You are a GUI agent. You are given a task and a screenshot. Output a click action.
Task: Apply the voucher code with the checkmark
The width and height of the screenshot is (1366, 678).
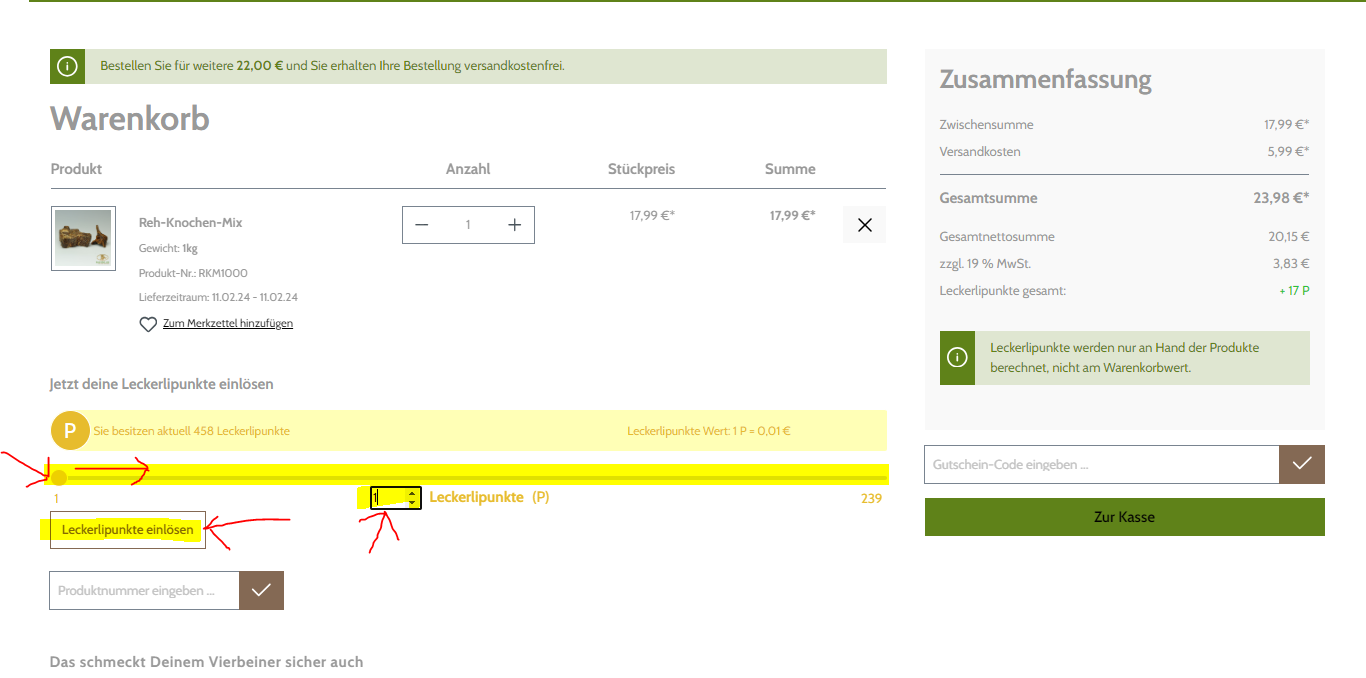(1301, 465)
